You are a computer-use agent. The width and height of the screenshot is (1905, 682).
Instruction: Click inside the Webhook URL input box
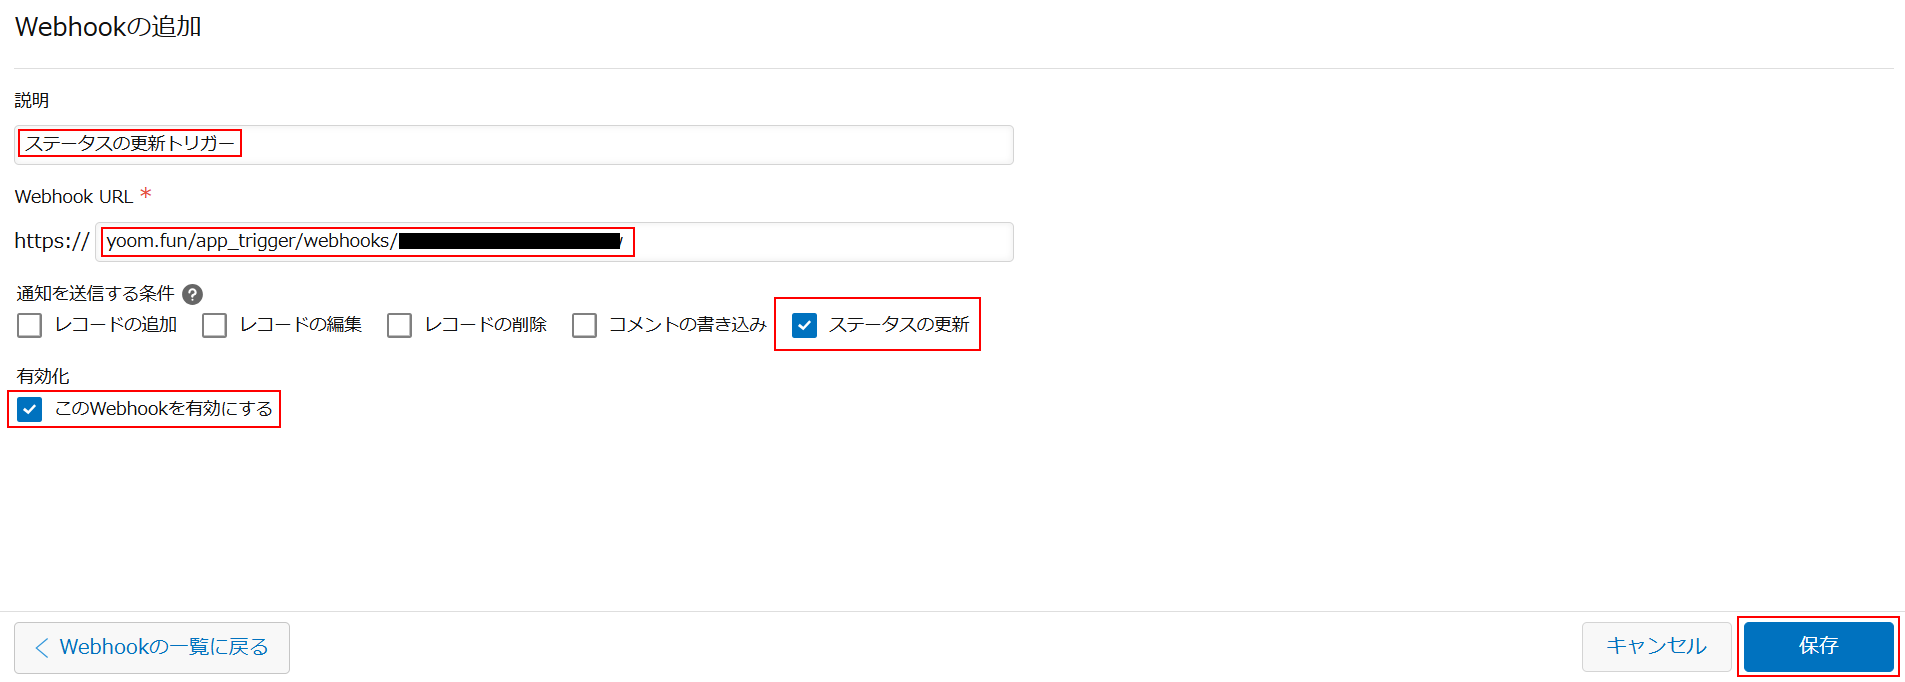tap(555, 242)
